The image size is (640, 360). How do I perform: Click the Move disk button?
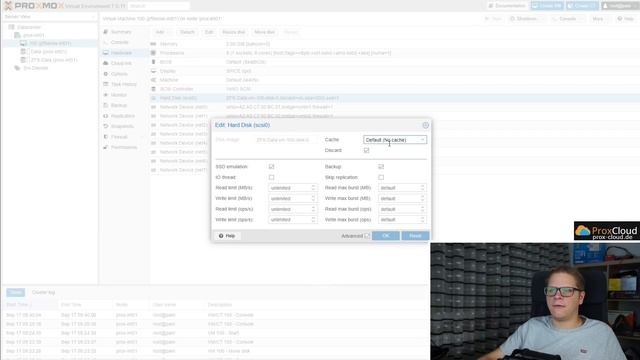tap(264, 32)
